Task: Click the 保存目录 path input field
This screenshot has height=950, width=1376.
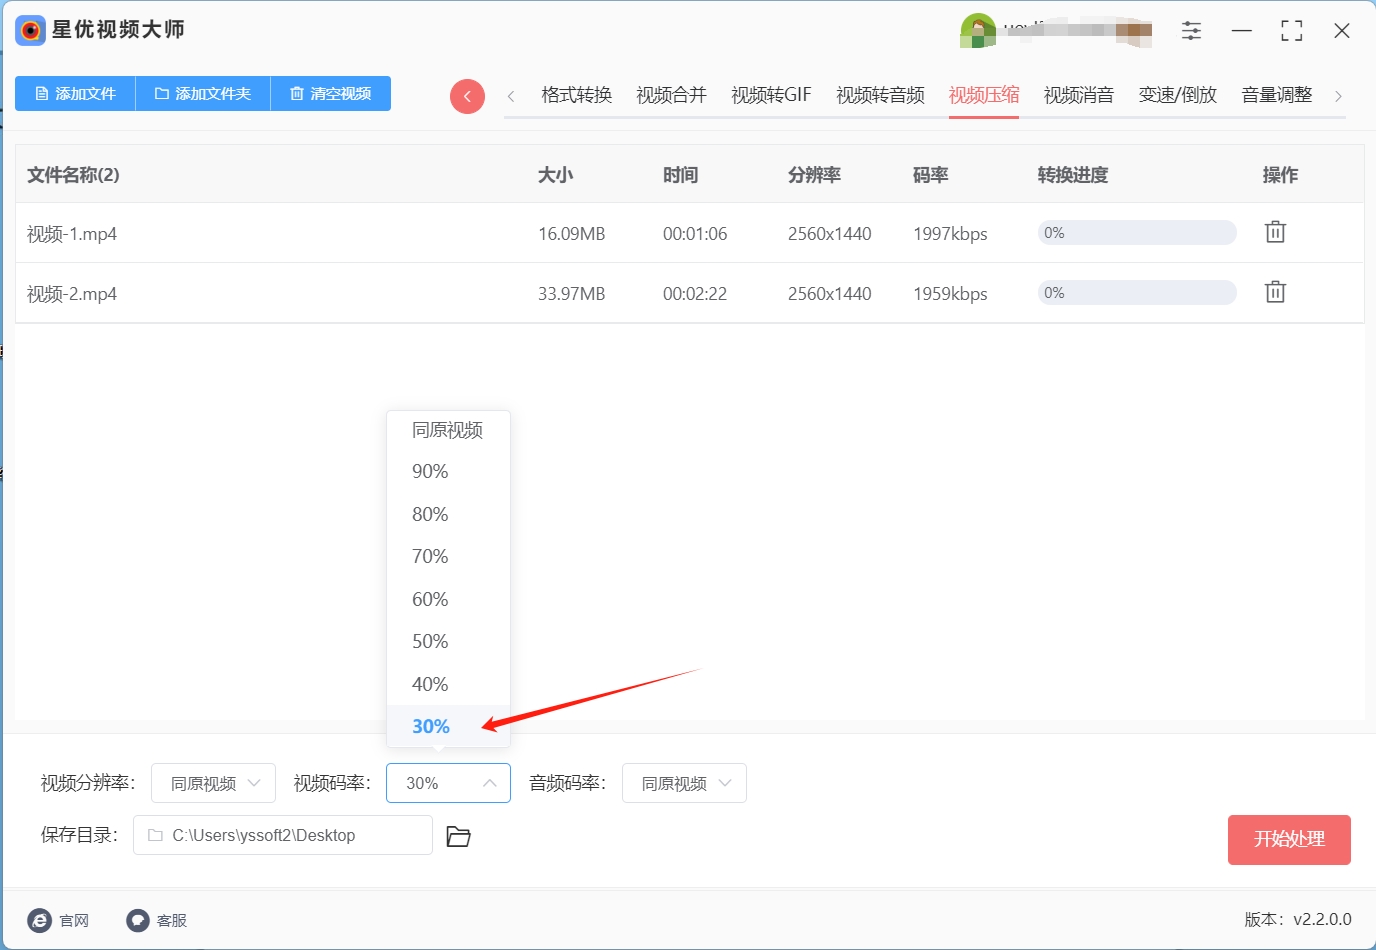Action: 283,835
